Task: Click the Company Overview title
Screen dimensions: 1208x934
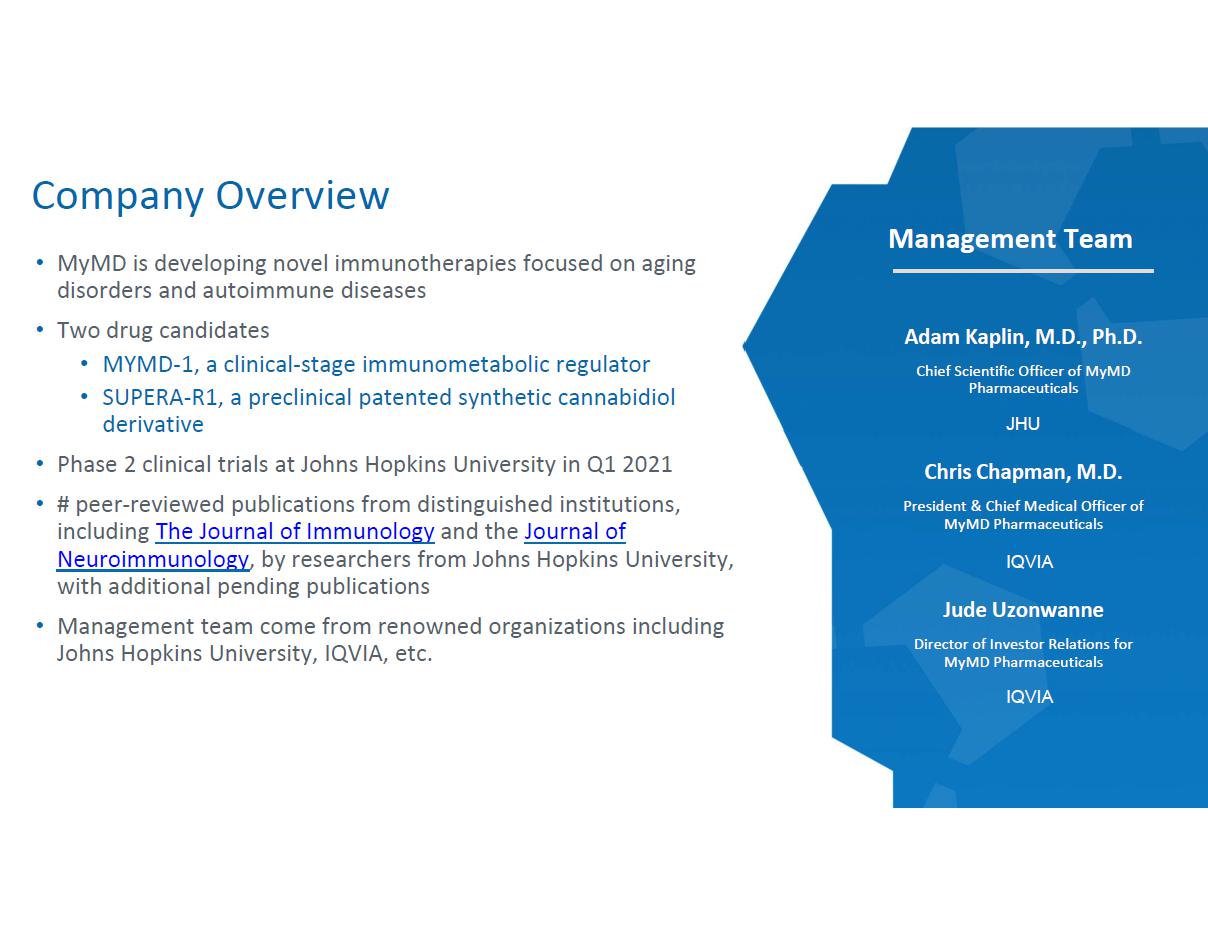Action: click(210, 195)
